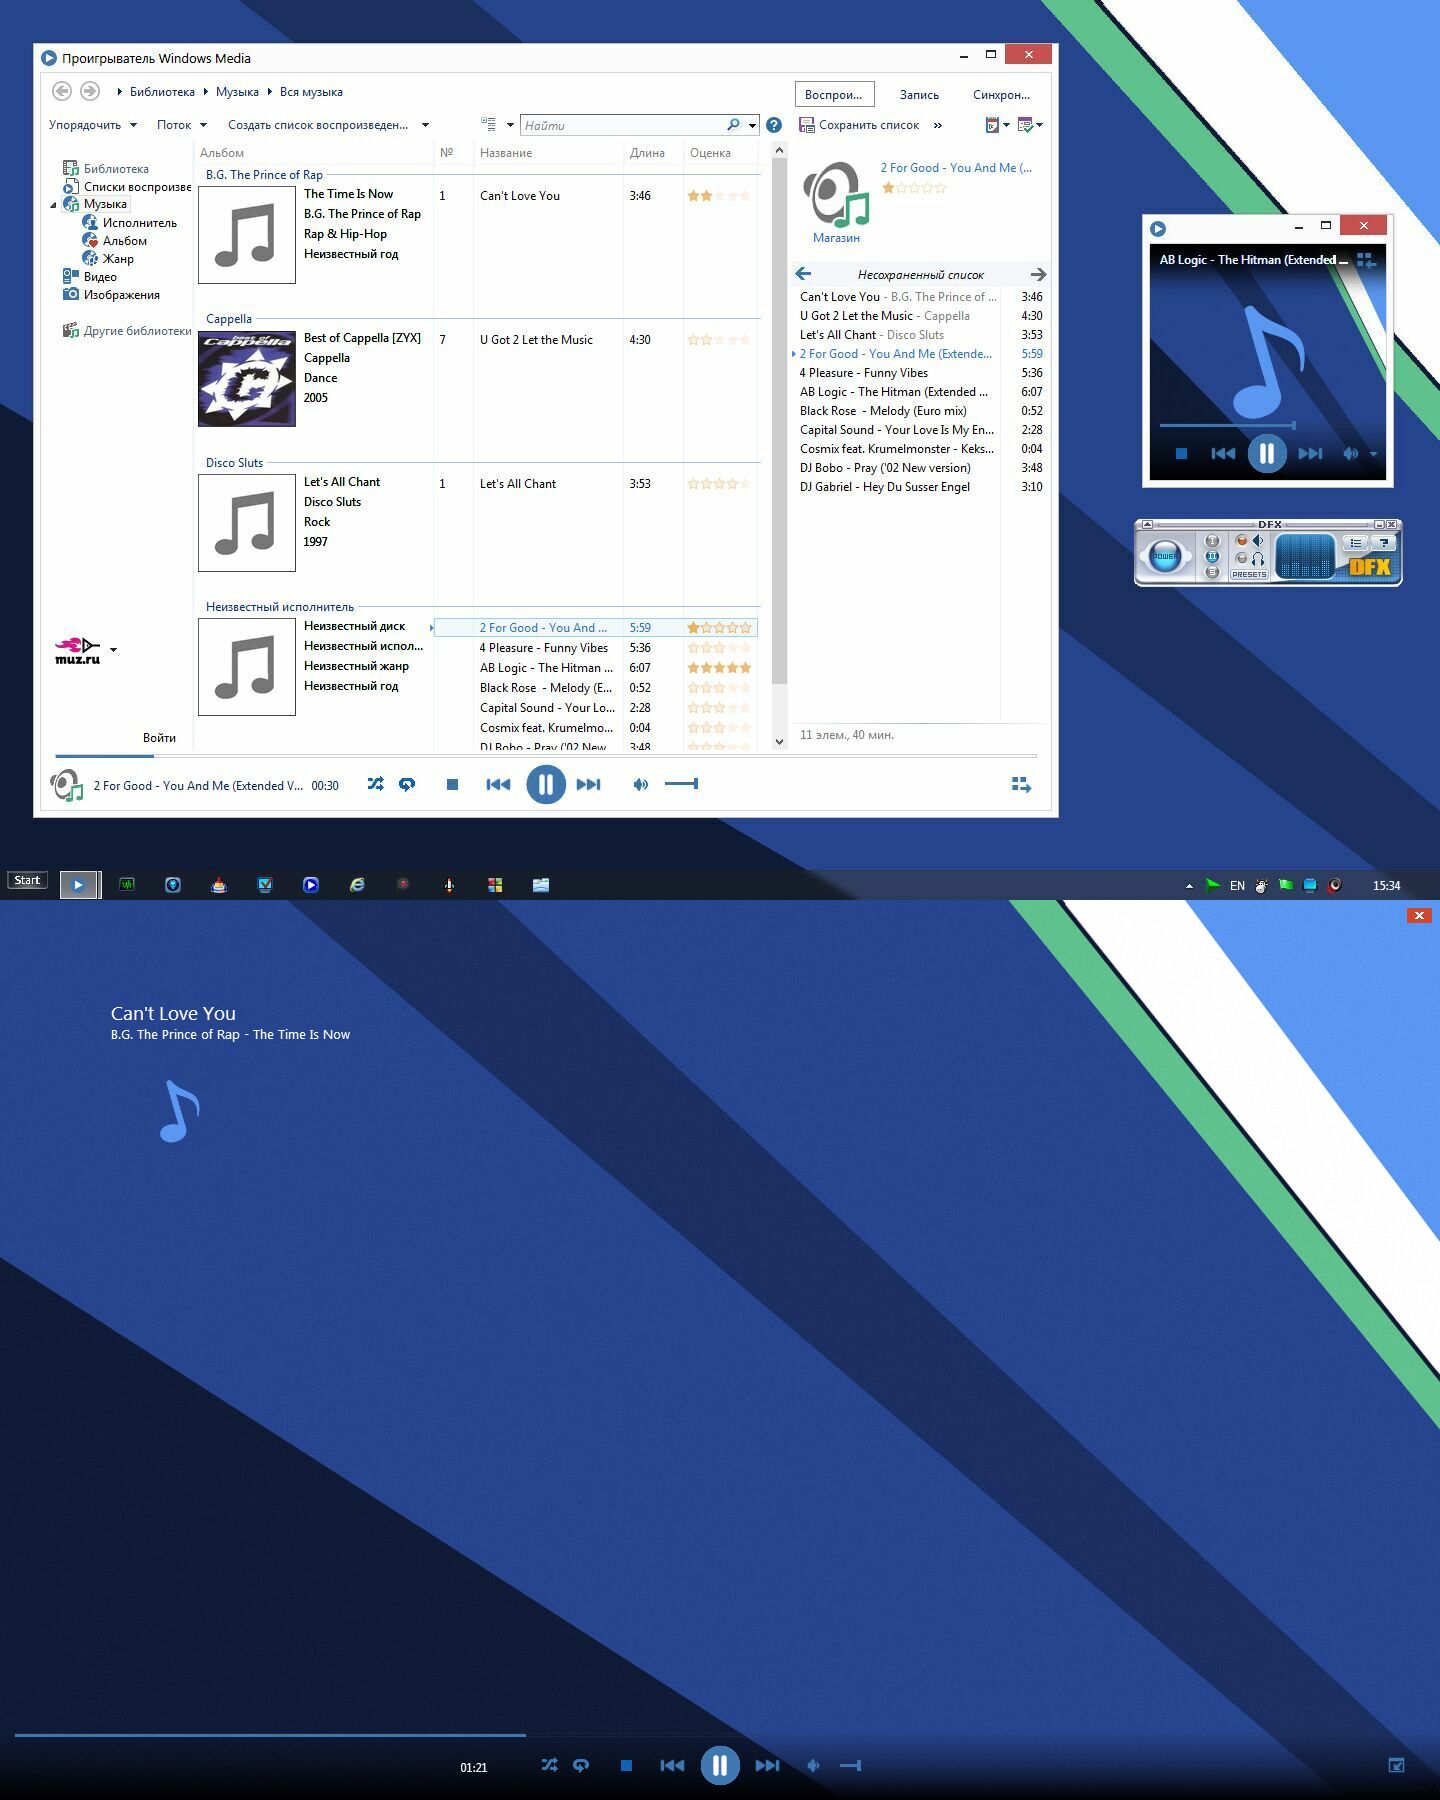1440x1800 pixels.
Task: Stop playback in the fullscreen player bar
Action: click(x=626, y=1766)
